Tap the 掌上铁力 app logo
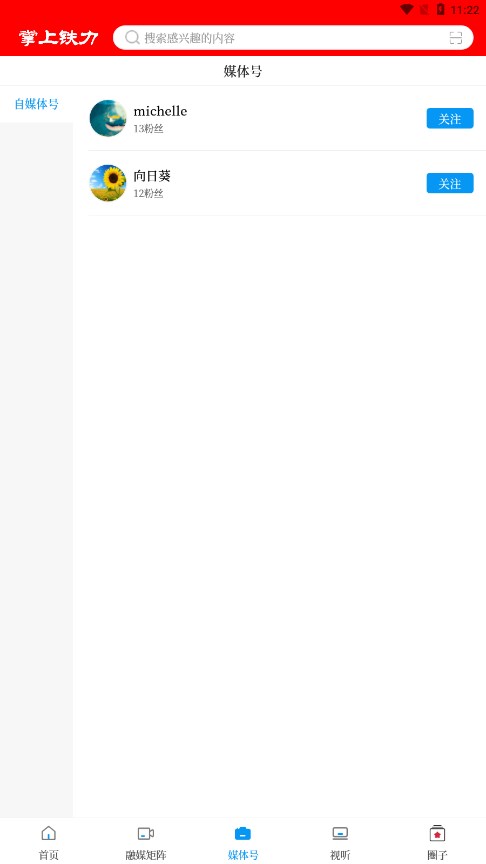 [x=58, y=38]
